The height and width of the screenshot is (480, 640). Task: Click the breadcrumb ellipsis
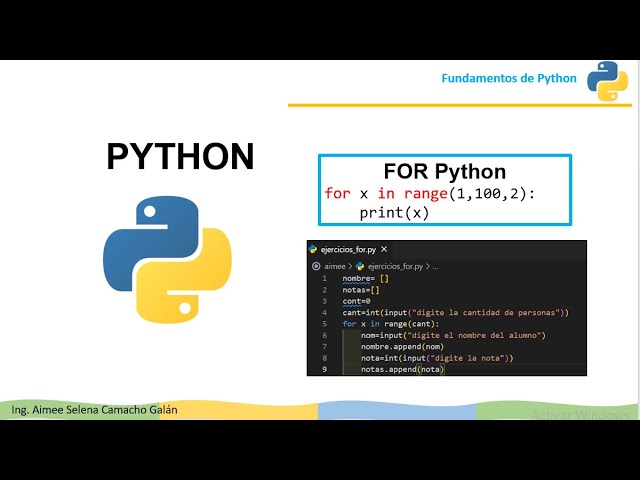[x=435, y=267]
